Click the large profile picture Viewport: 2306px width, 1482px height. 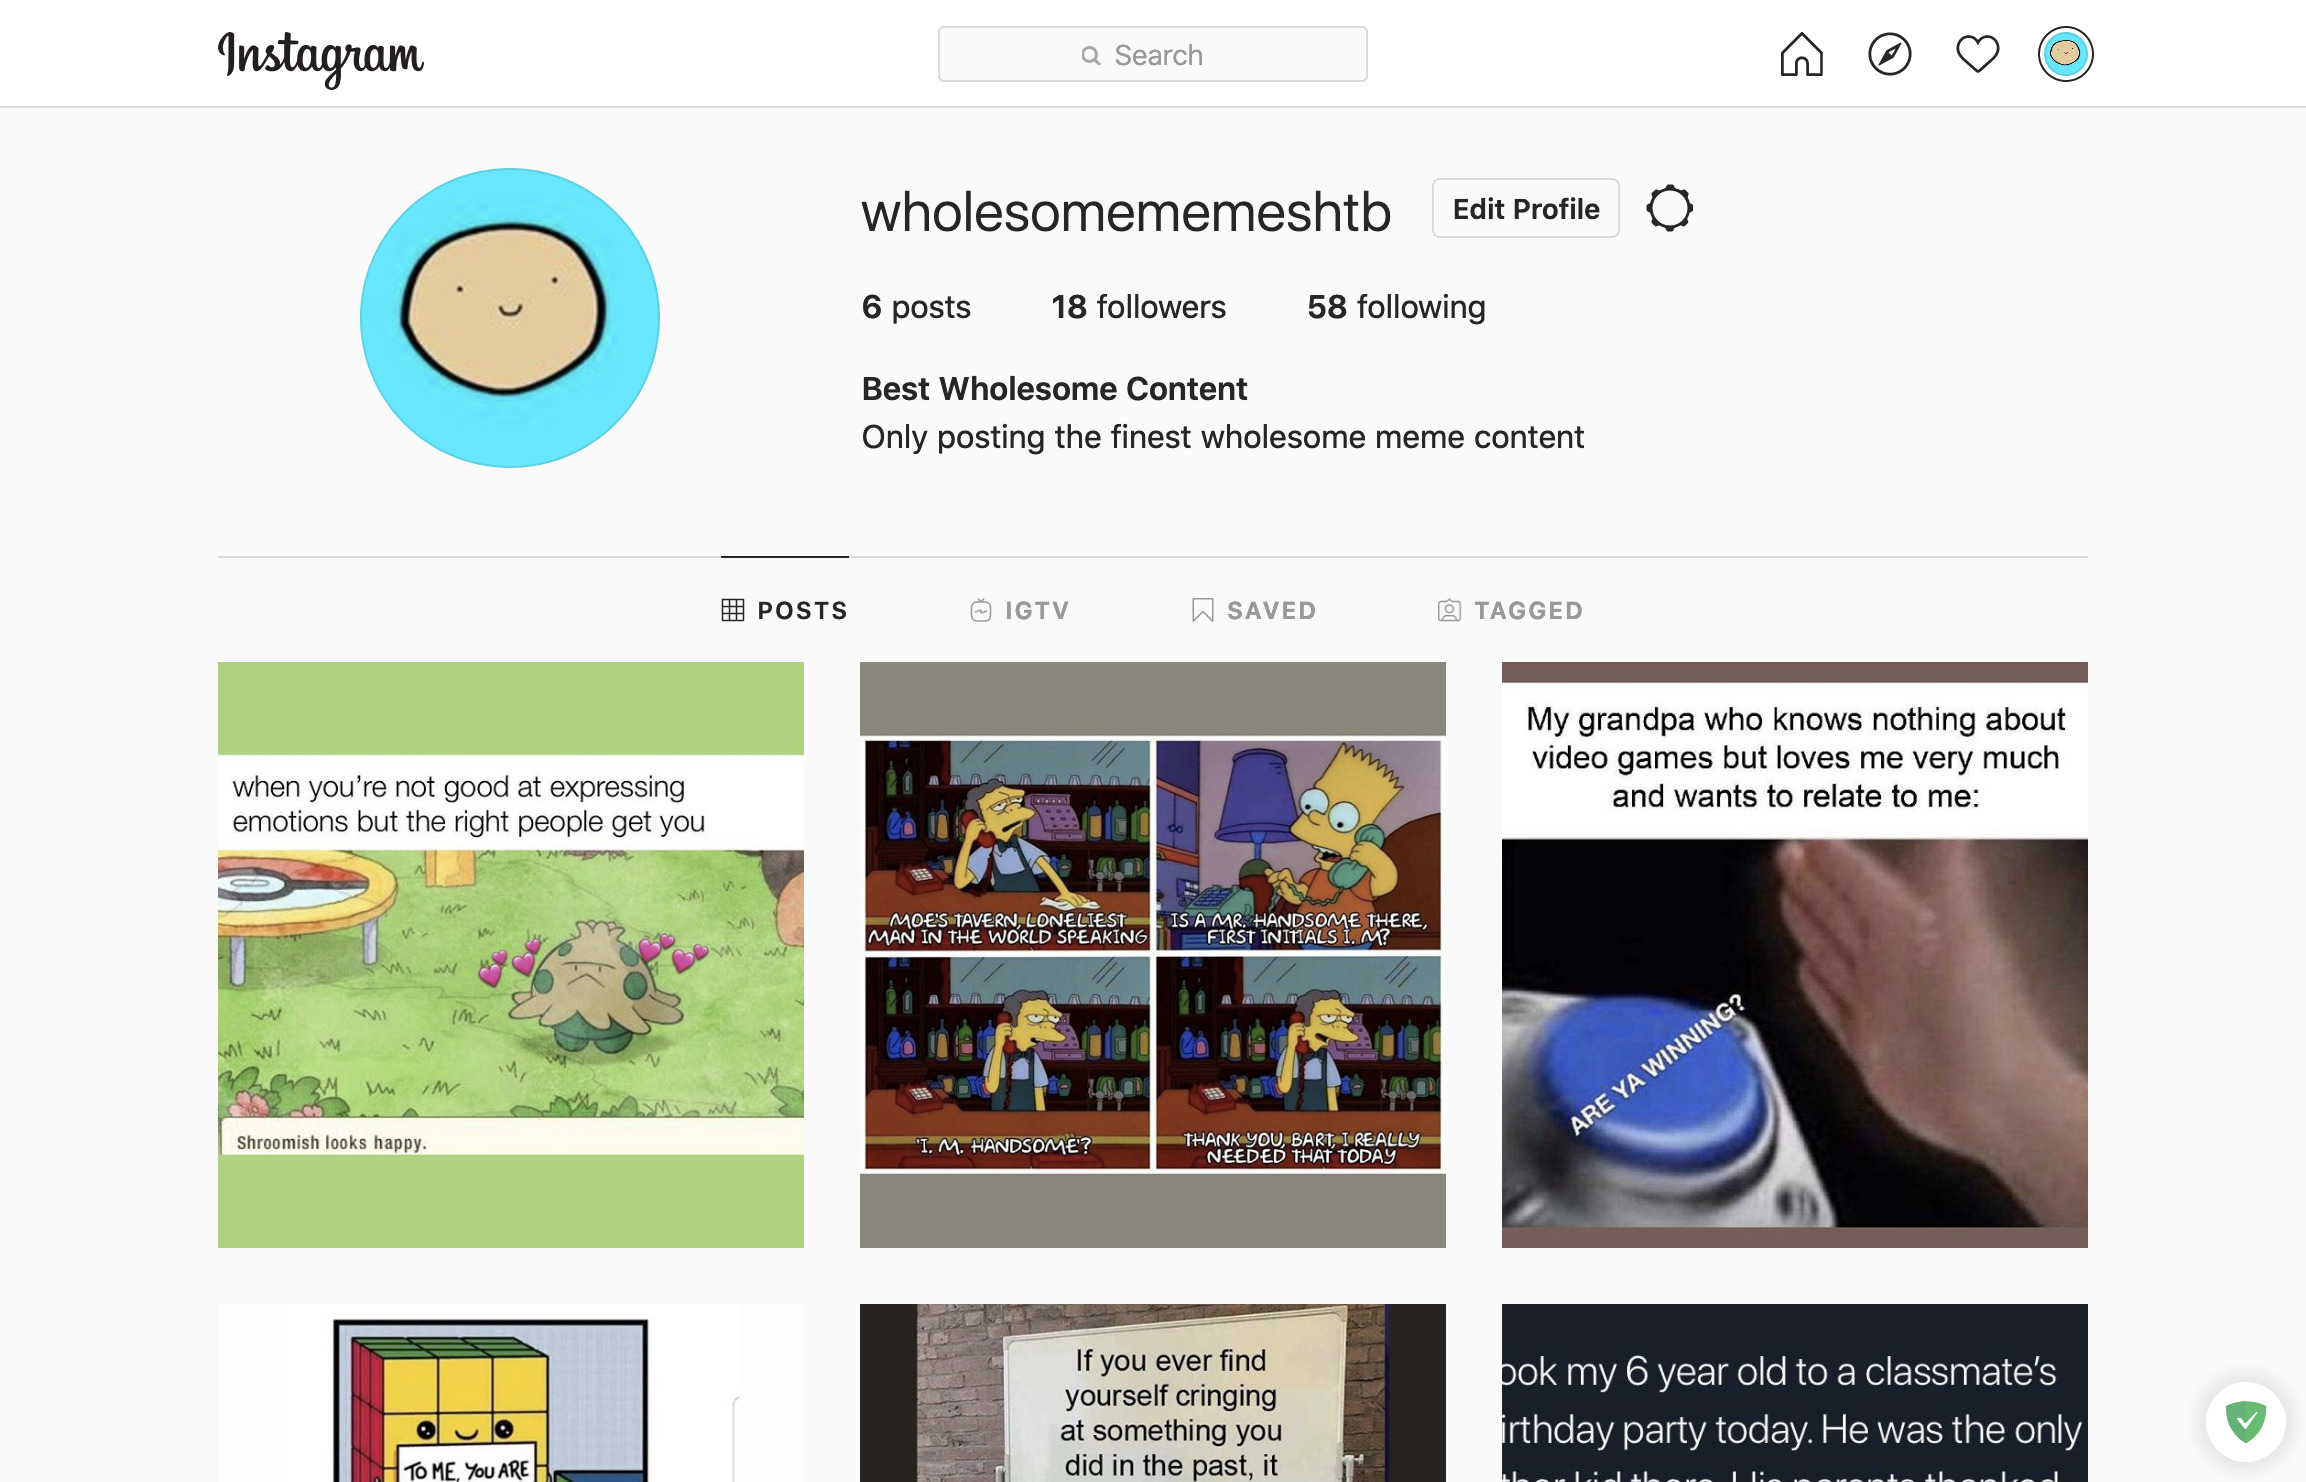pos(510,318)
